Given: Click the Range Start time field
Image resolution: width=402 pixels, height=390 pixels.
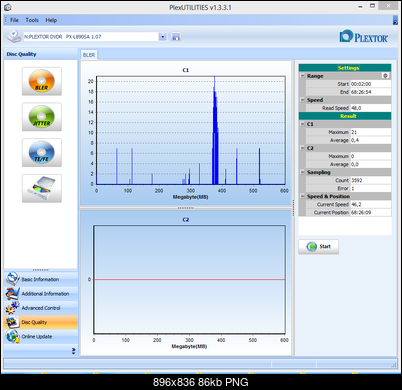Looking at the screenshot, I should [x=371, y=84].
